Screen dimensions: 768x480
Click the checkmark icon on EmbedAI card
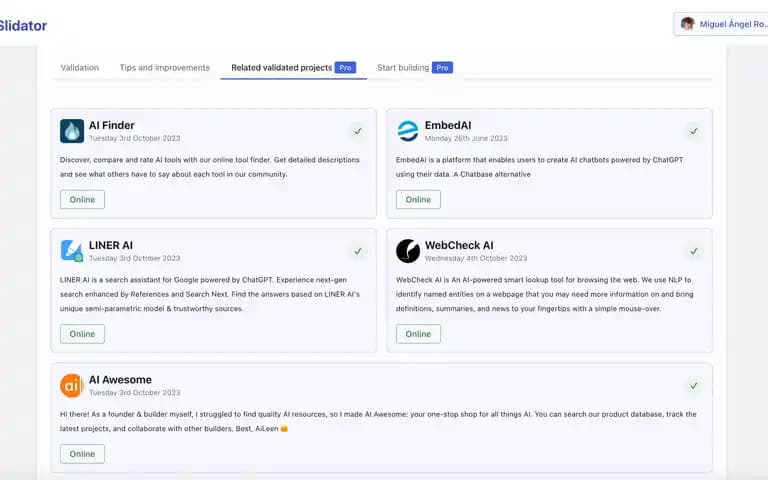694,131
